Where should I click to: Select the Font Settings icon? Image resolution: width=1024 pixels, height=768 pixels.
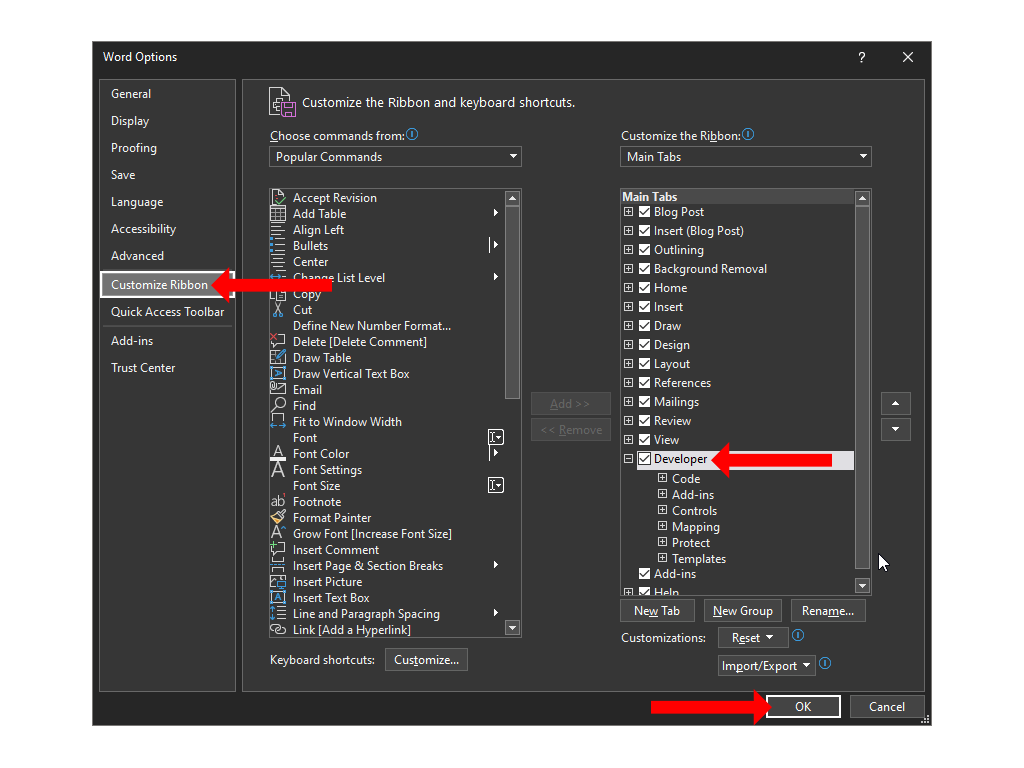click(278, 470)
